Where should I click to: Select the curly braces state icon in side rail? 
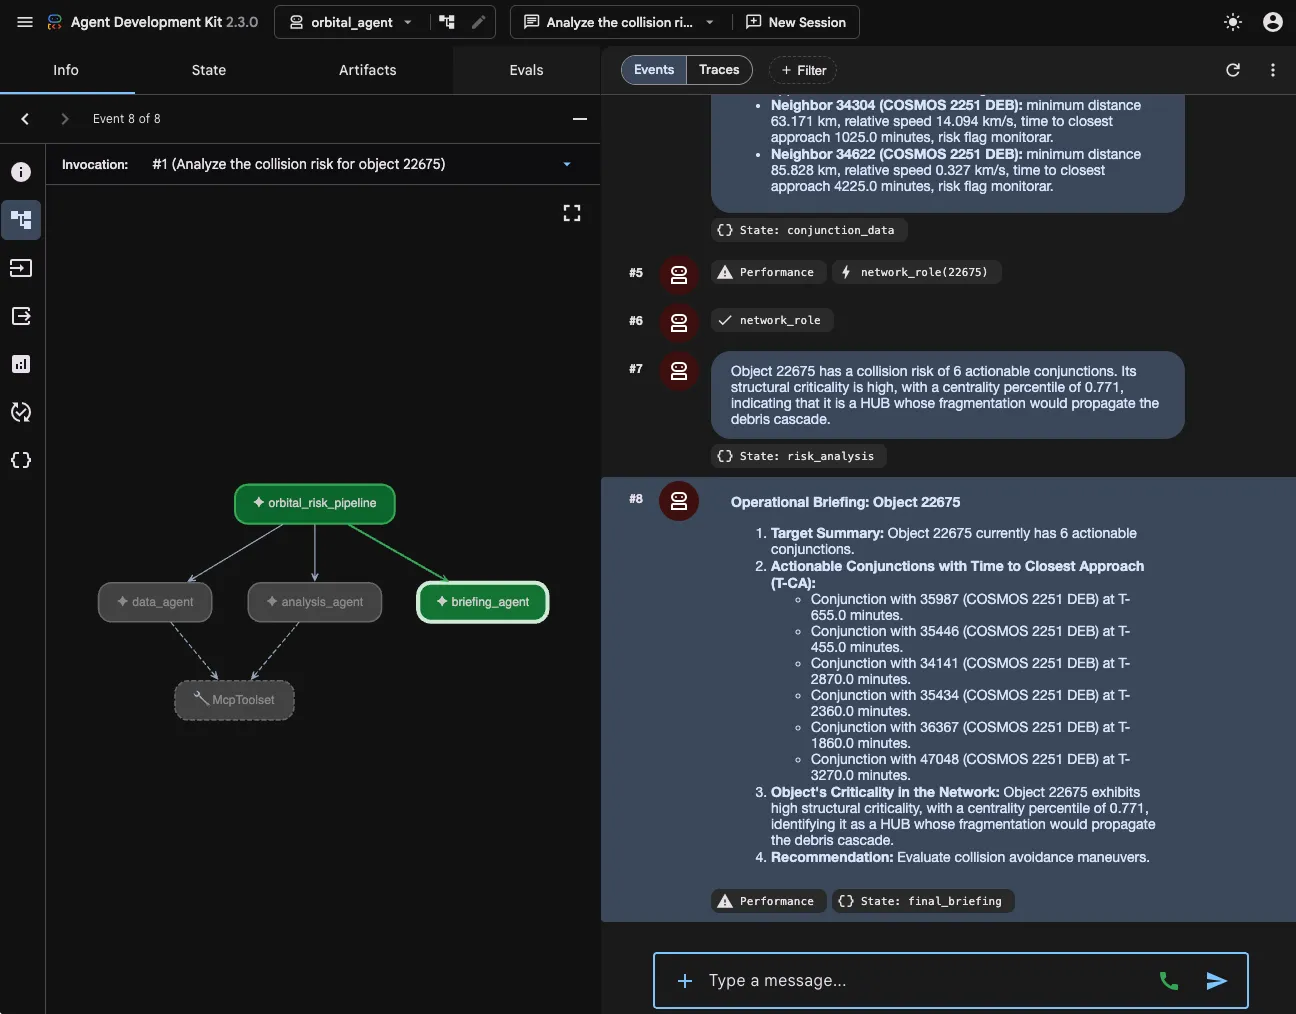coord(21,460)
